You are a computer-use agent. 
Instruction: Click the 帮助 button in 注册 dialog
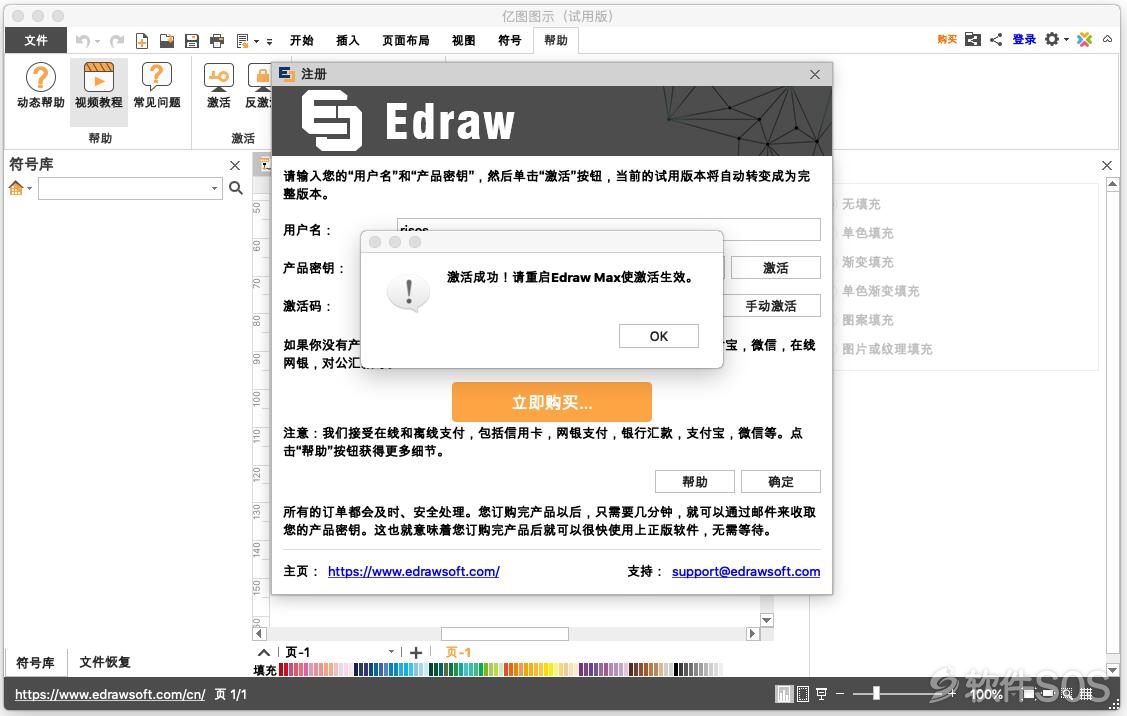[695, 481]
